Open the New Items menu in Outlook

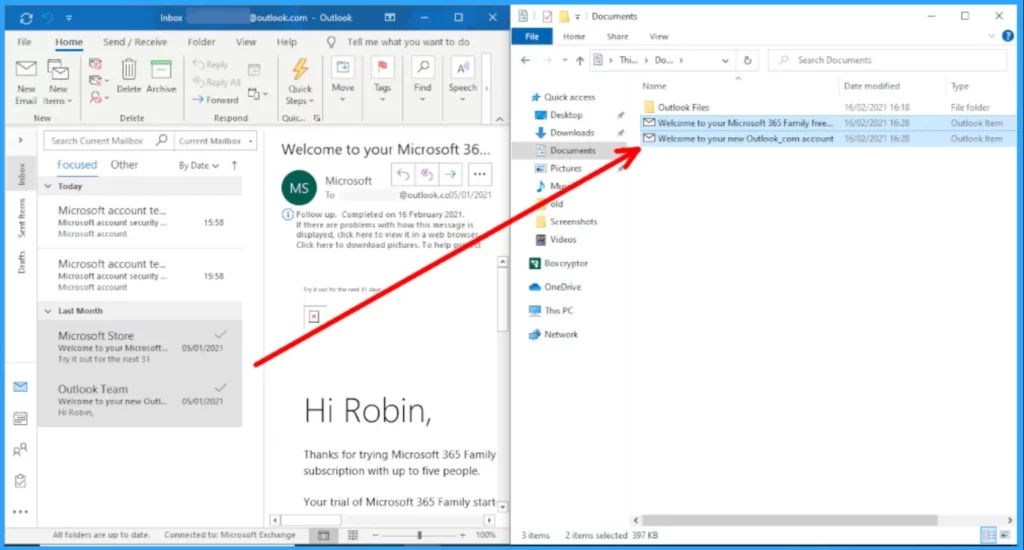coord(57,82)
